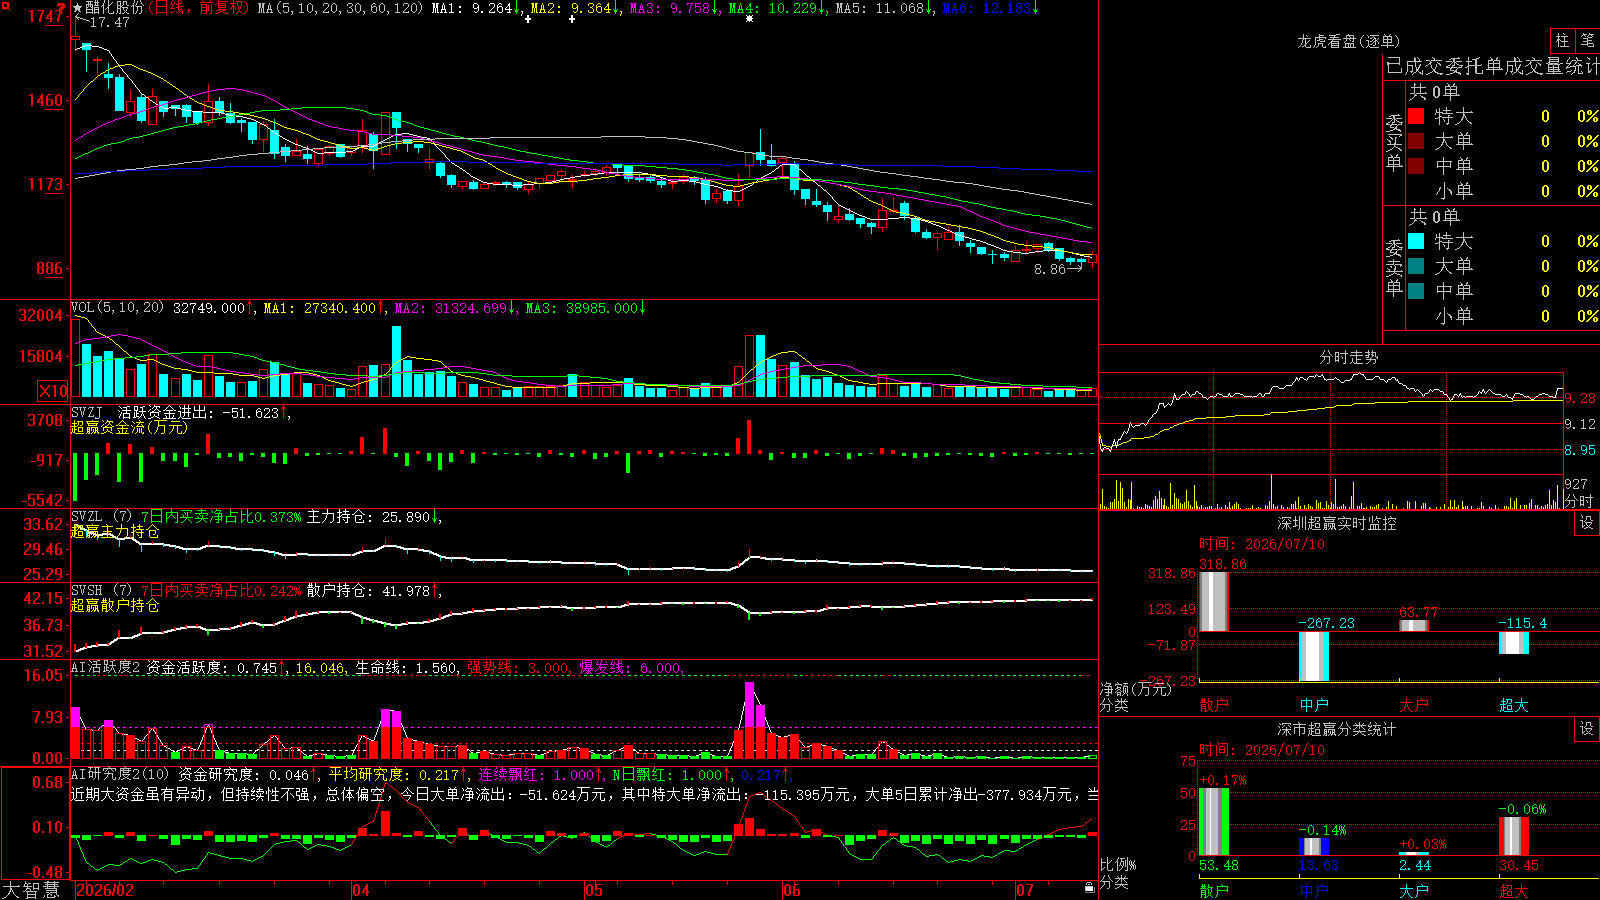The image size is (1600, 900).
Task: Click the star icon before 醋化股份
Action: [x=78, y=8]
